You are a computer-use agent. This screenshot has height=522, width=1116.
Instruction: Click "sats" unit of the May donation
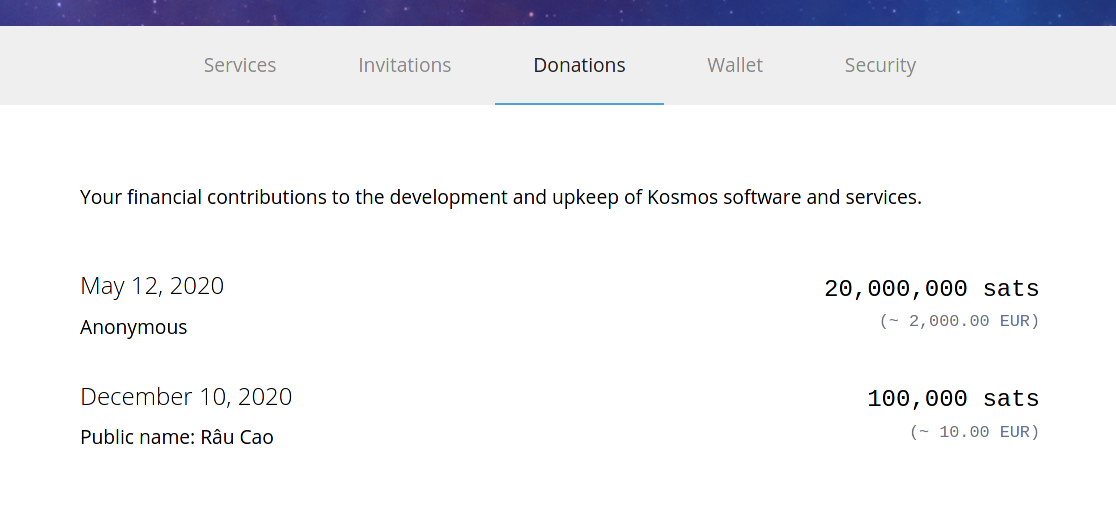pyautogui.click(x=1011, y=289)
